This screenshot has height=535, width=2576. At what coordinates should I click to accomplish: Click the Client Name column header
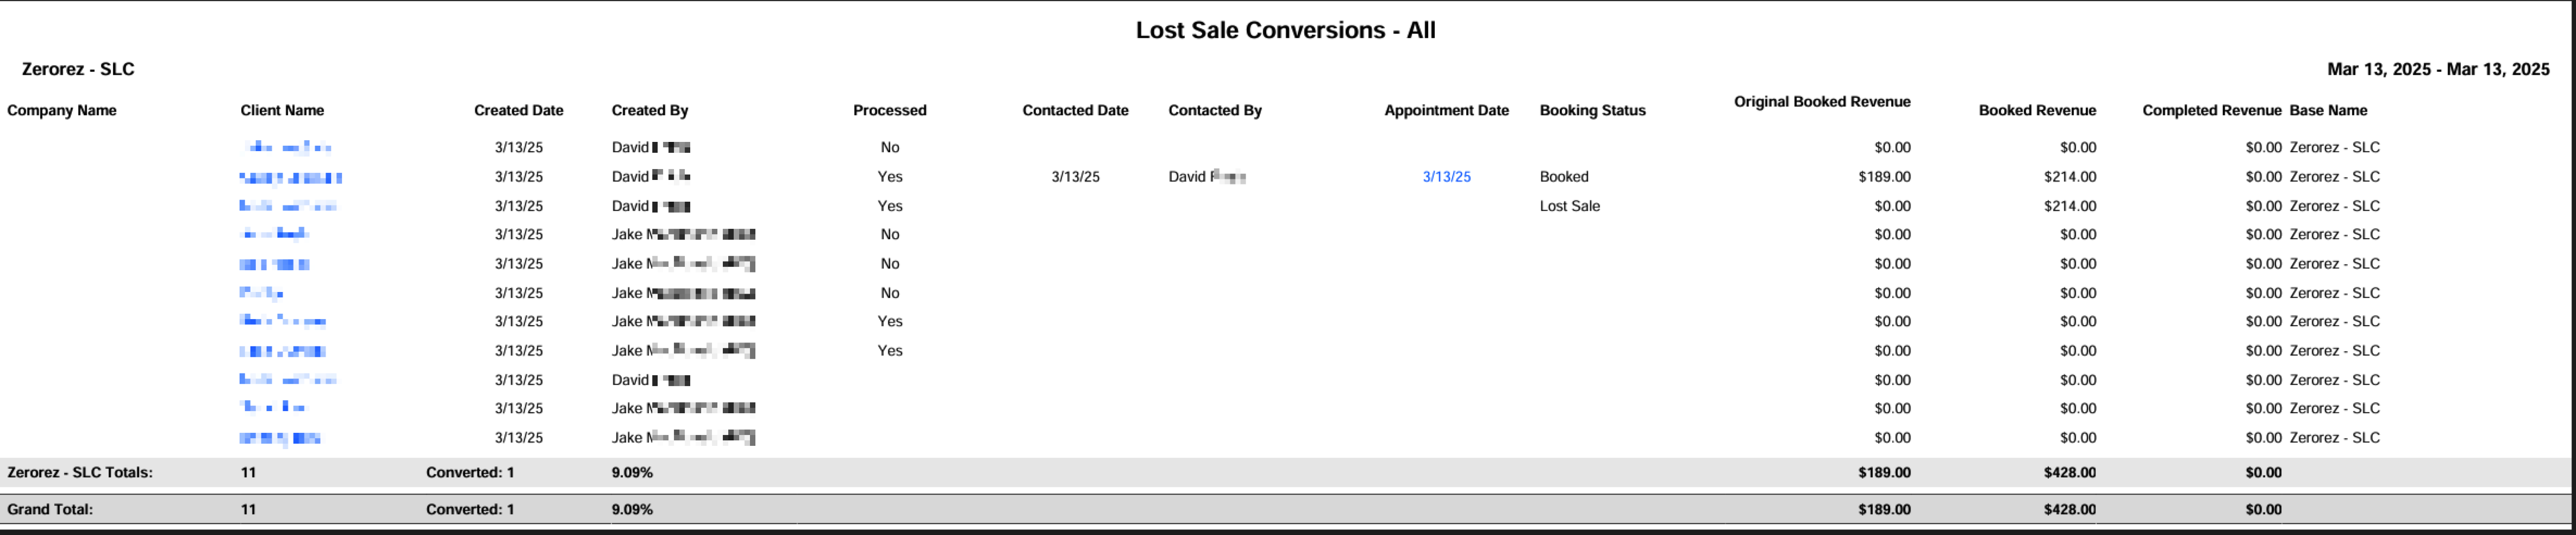point(282,110)
